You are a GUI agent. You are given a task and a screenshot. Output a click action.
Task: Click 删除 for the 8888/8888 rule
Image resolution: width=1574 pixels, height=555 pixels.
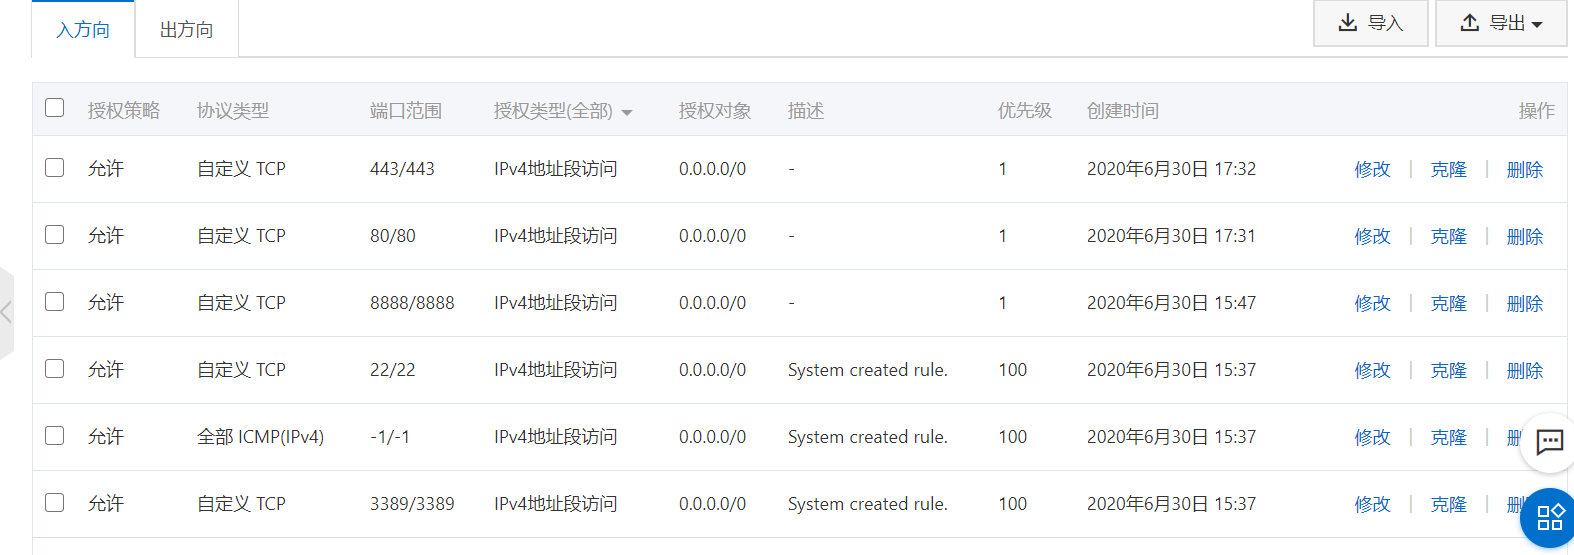pyautogui.click(x=1524, y=304)
